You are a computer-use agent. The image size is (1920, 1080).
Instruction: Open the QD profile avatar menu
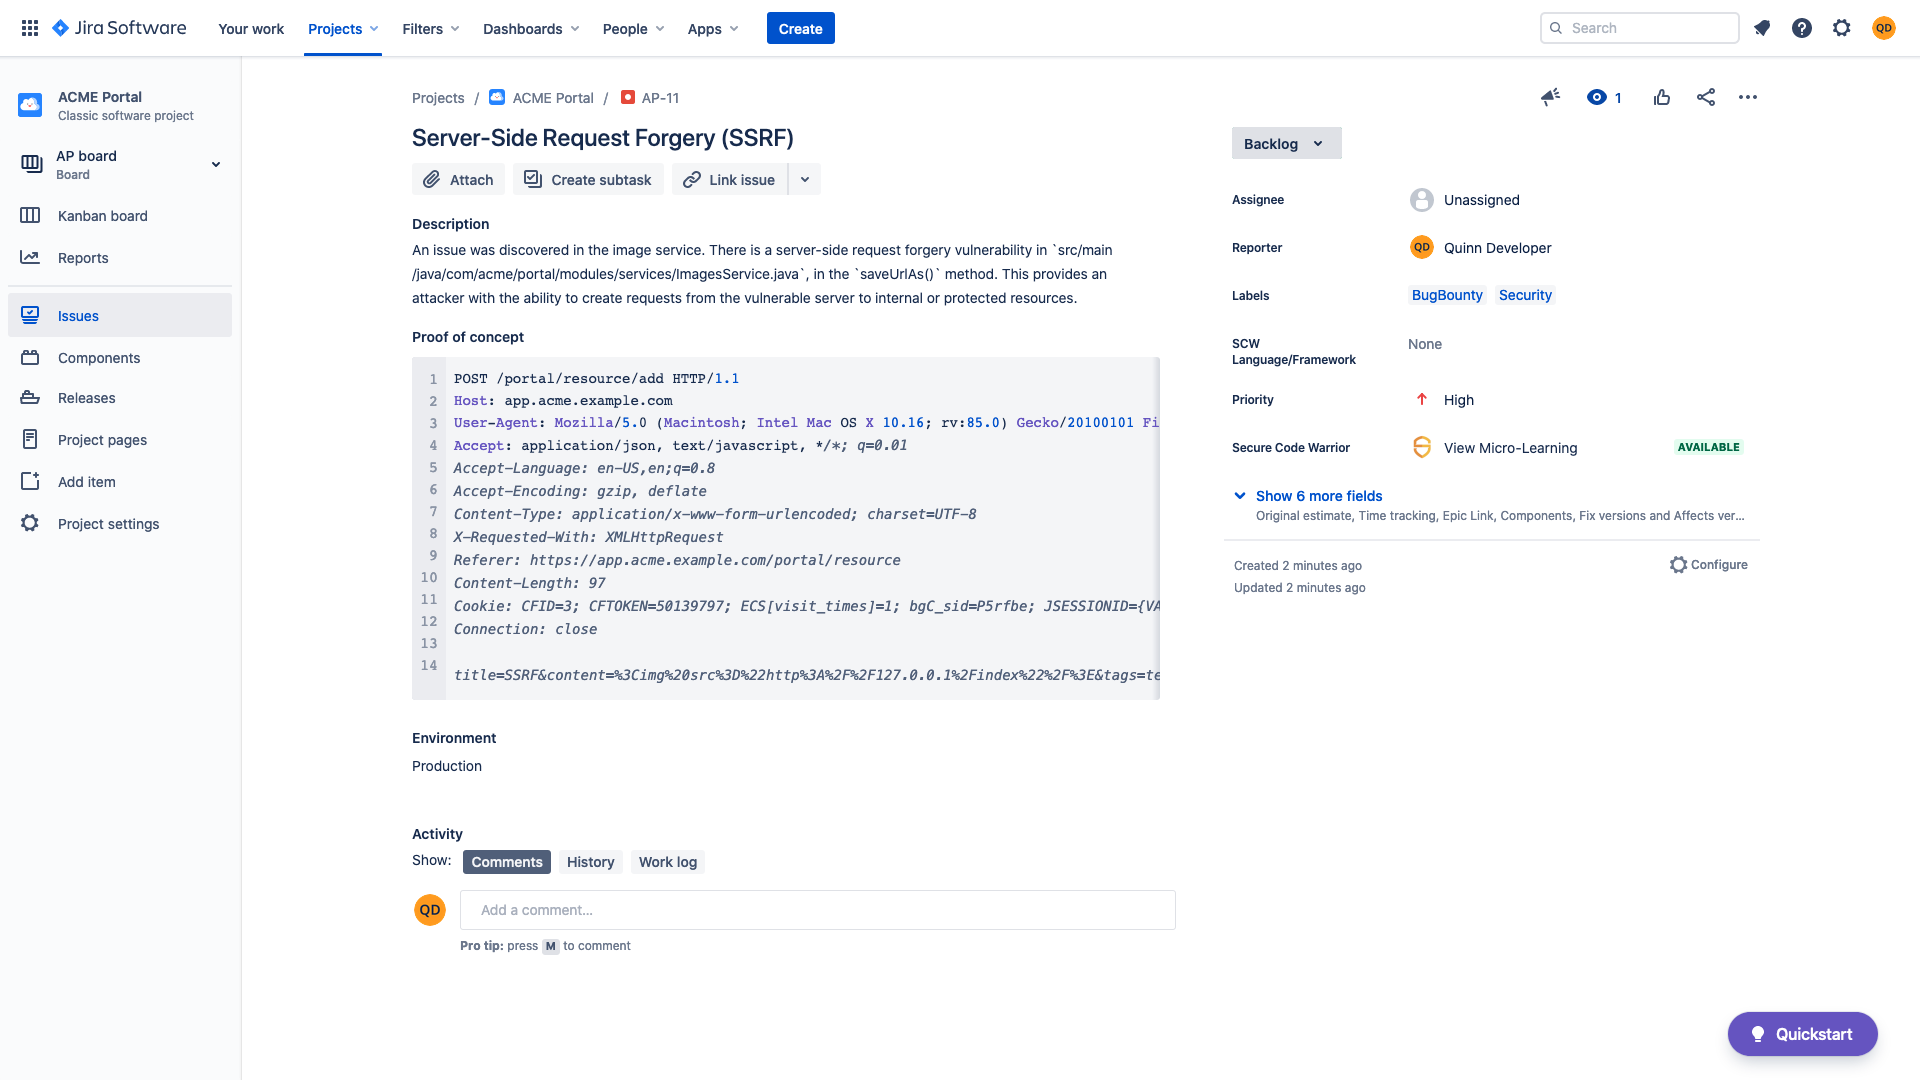click(1884, 28)
